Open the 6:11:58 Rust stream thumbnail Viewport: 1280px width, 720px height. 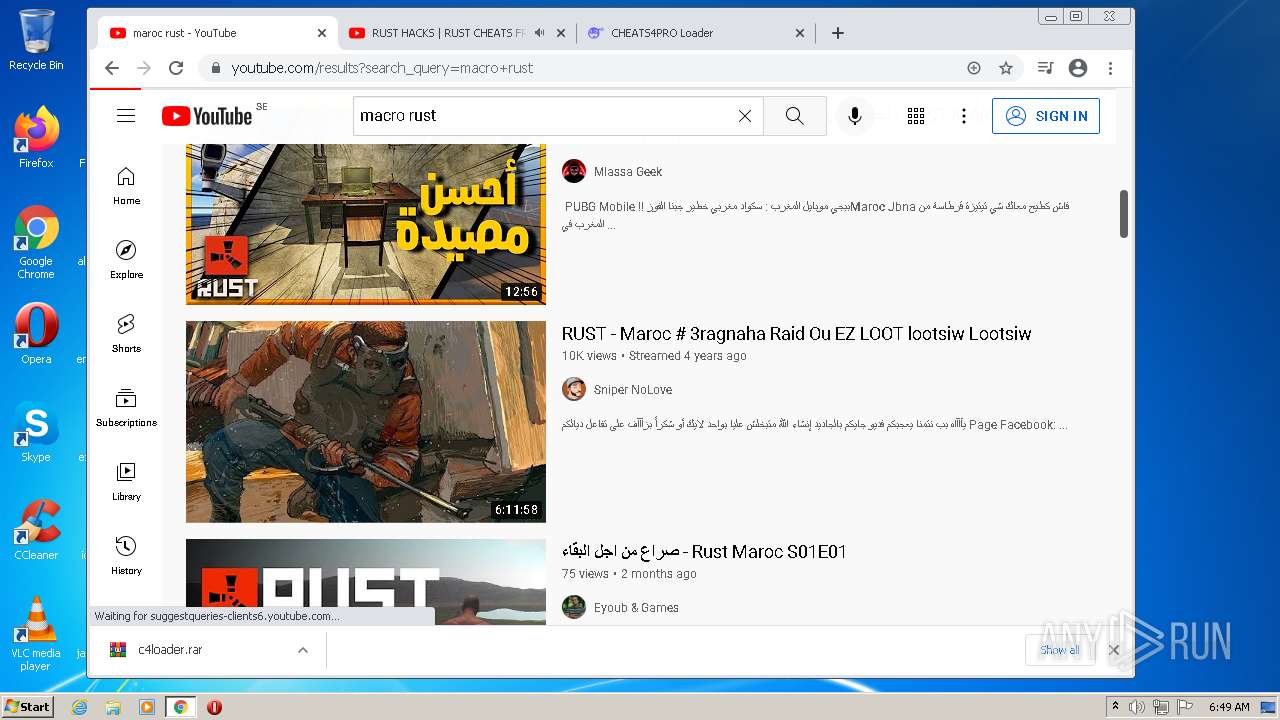pyautogui.click(x=366, y=421)
